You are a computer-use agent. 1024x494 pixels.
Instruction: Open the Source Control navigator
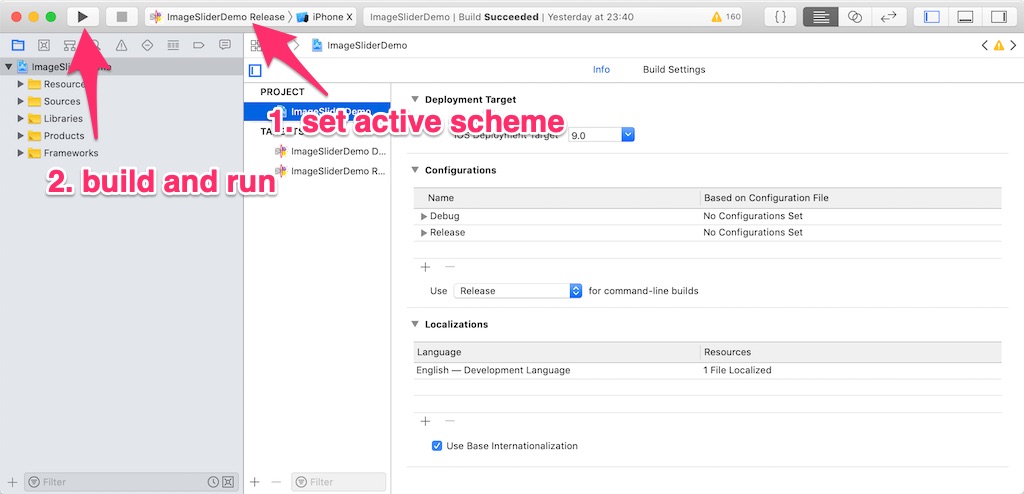click(x=44, y=45)
